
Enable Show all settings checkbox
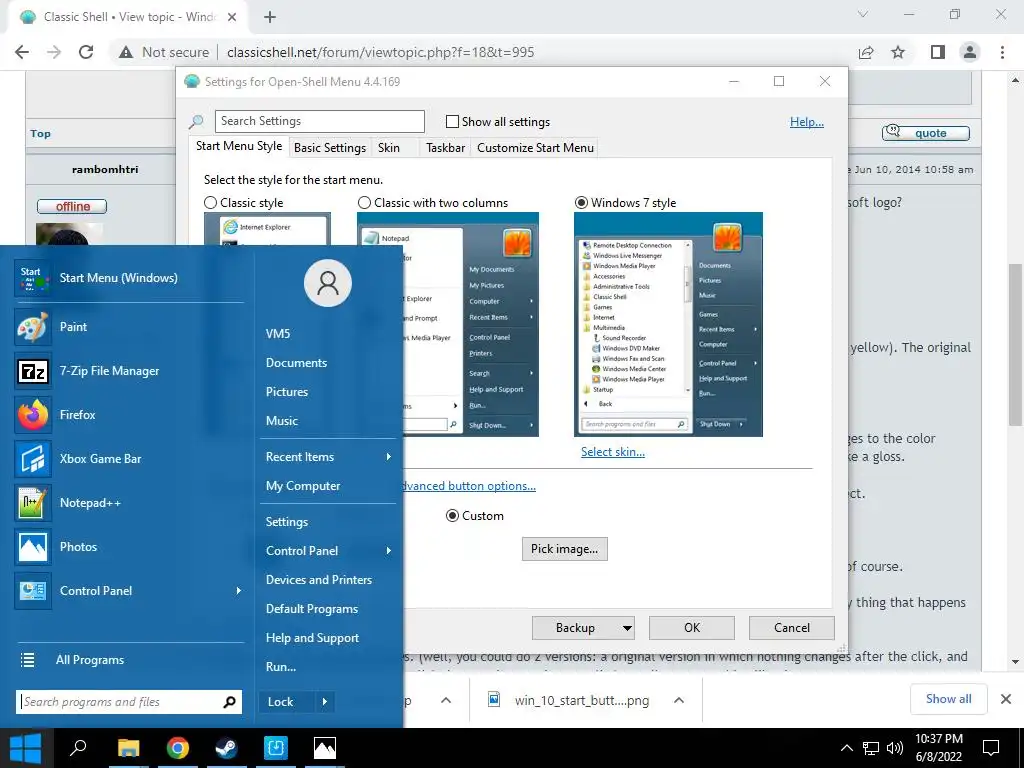tap(452, 121)
